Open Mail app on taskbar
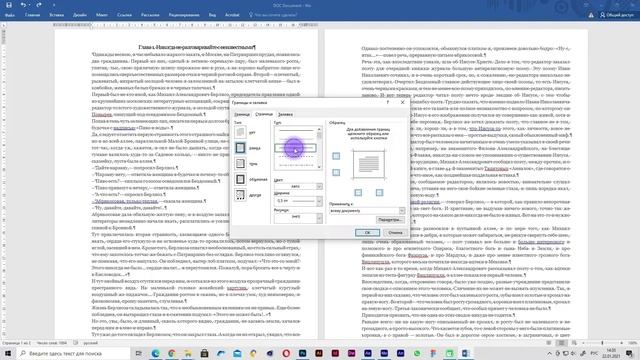Screen dimensions: 640x360 coord(237,353)
